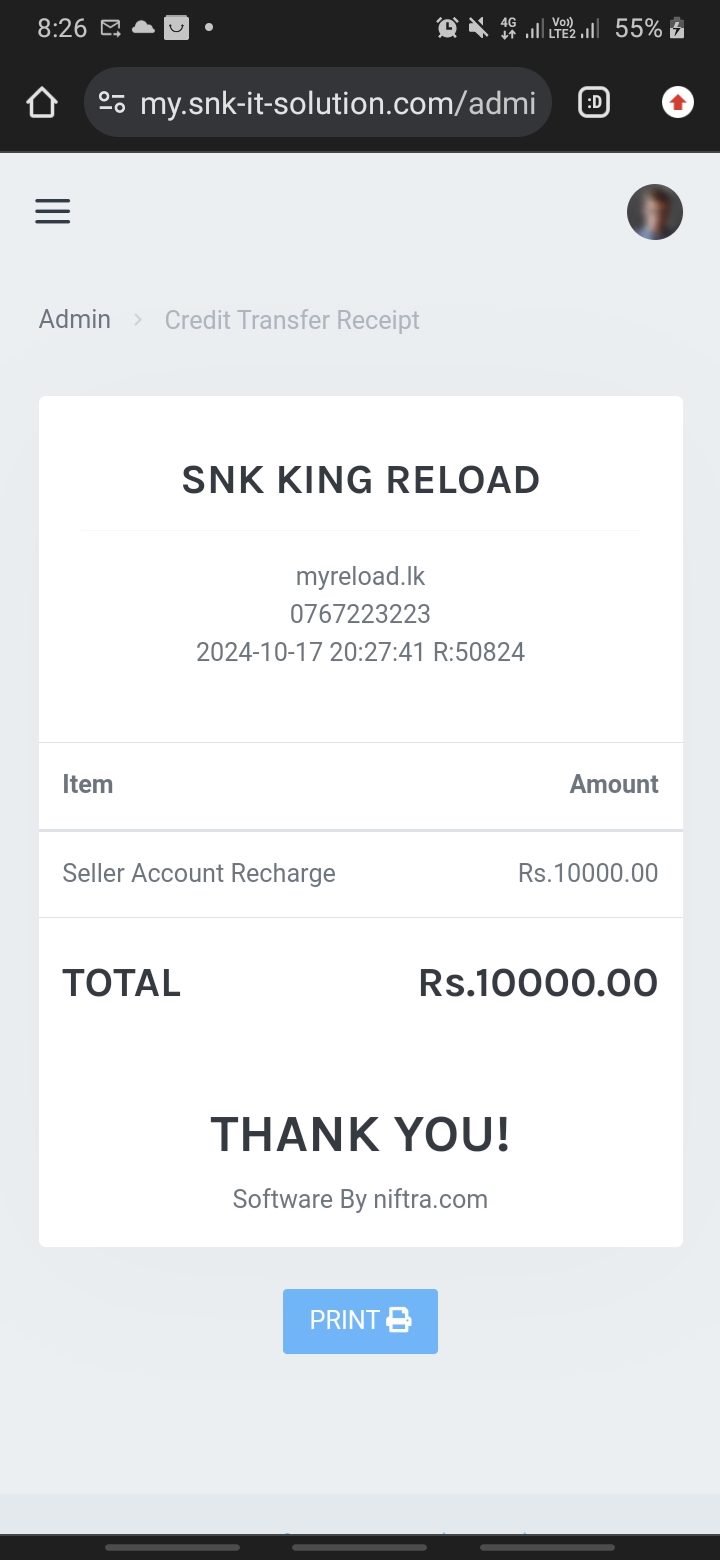Click the Amount column header
Image resolution: width=720 pixels, height=1560 pixels.
tap(614, 784)
